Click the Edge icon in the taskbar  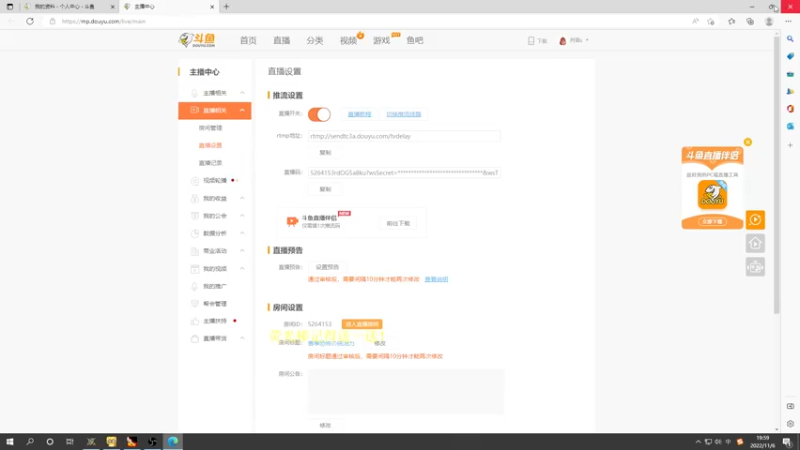click(x=173, y=442)
